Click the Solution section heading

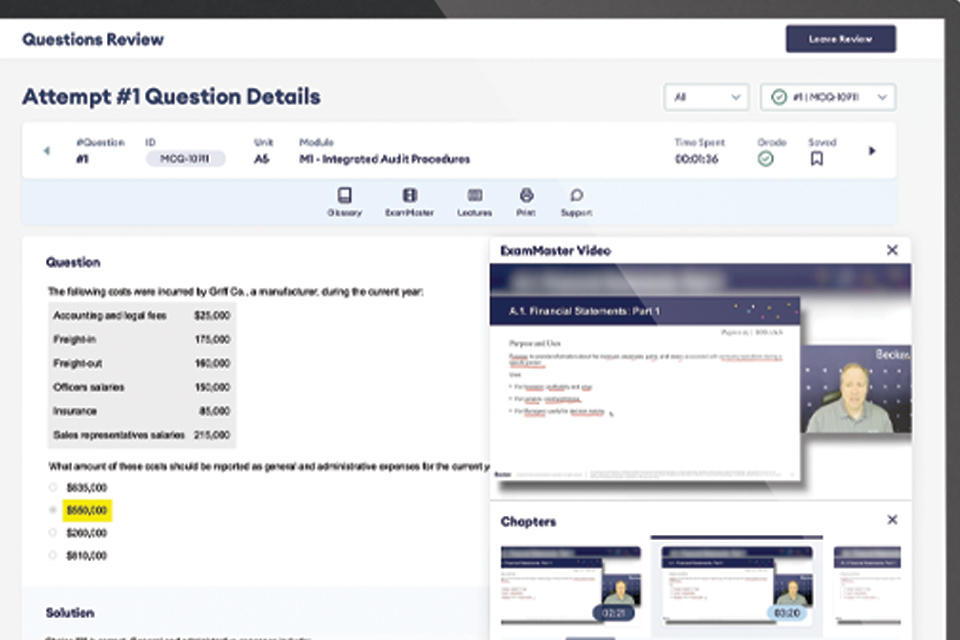pyautogui.click(x=70, y=612)
